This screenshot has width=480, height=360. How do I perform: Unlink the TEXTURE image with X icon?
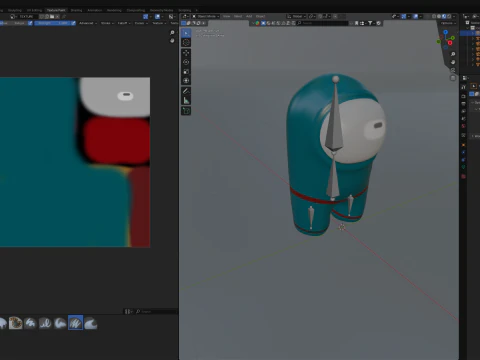click(x=57, y=16)
